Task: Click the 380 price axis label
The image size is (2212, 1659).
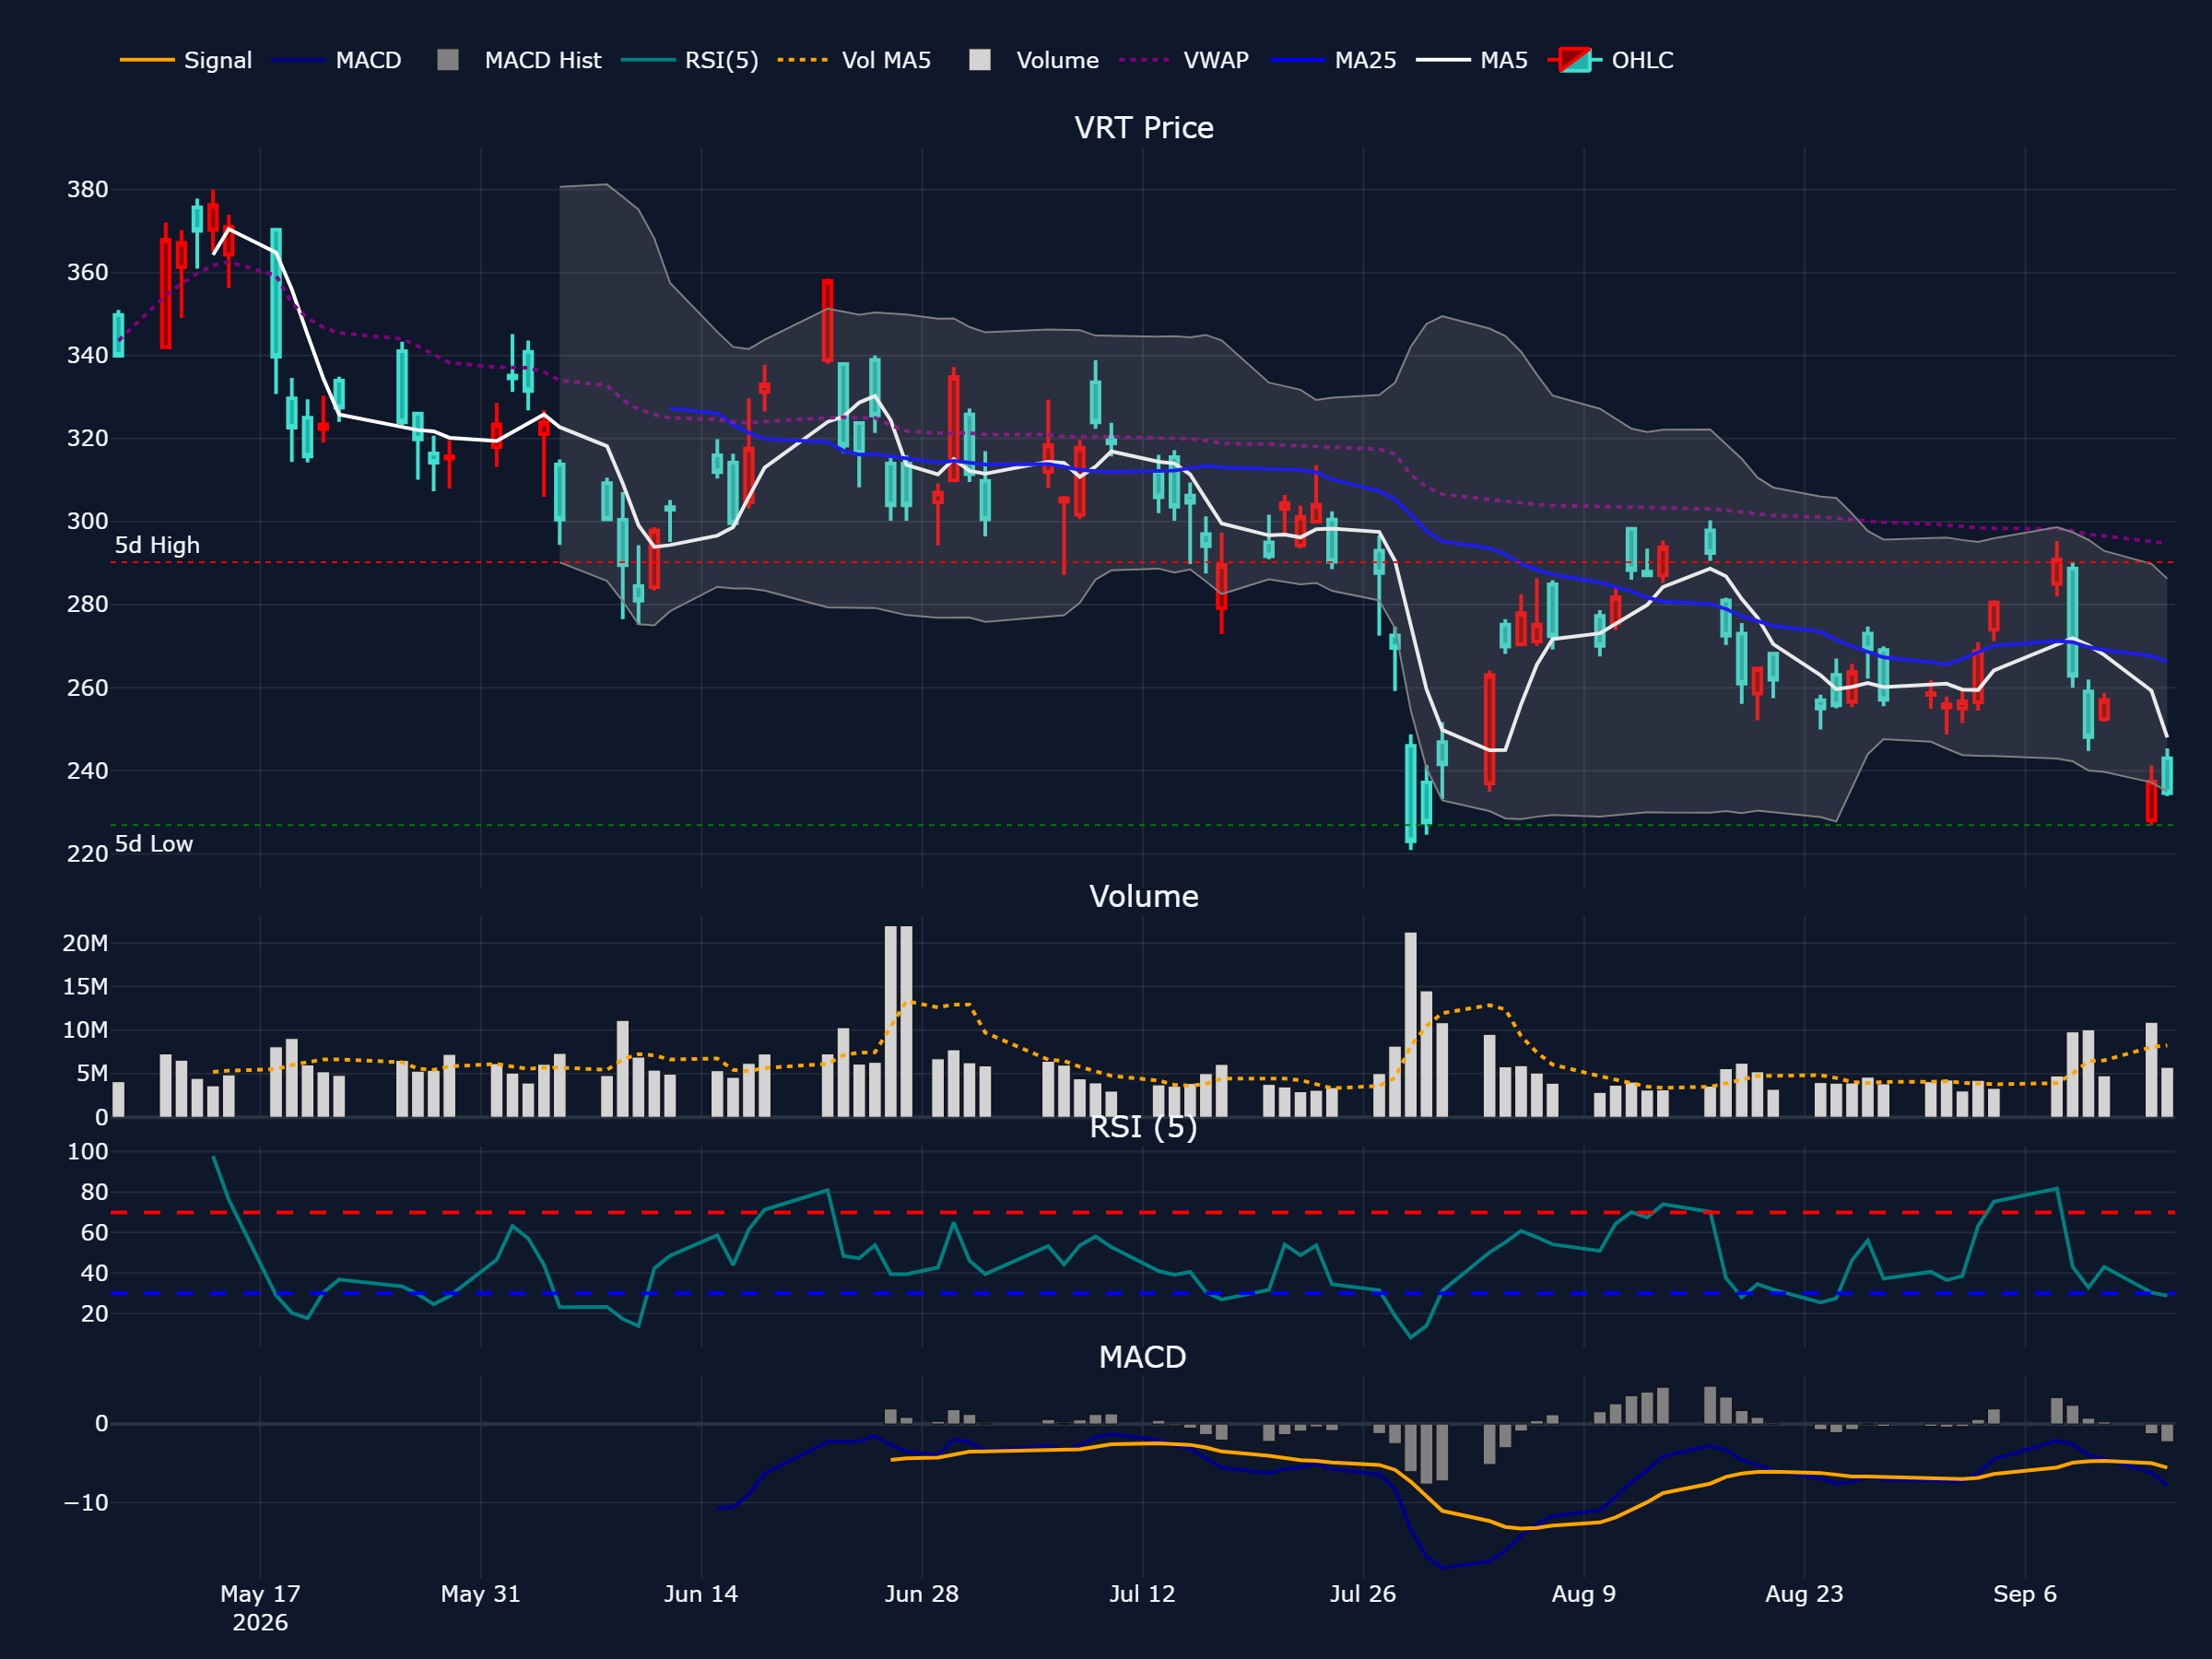Action: point(87,190)
